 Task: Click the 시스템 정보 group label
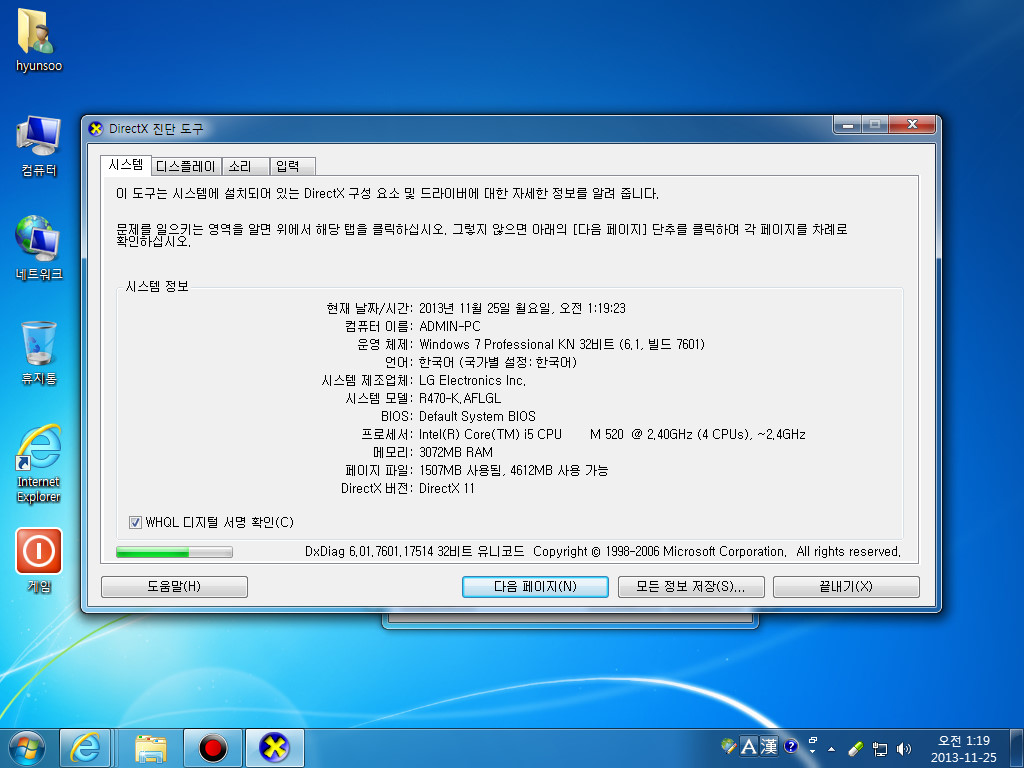(157, 287)
